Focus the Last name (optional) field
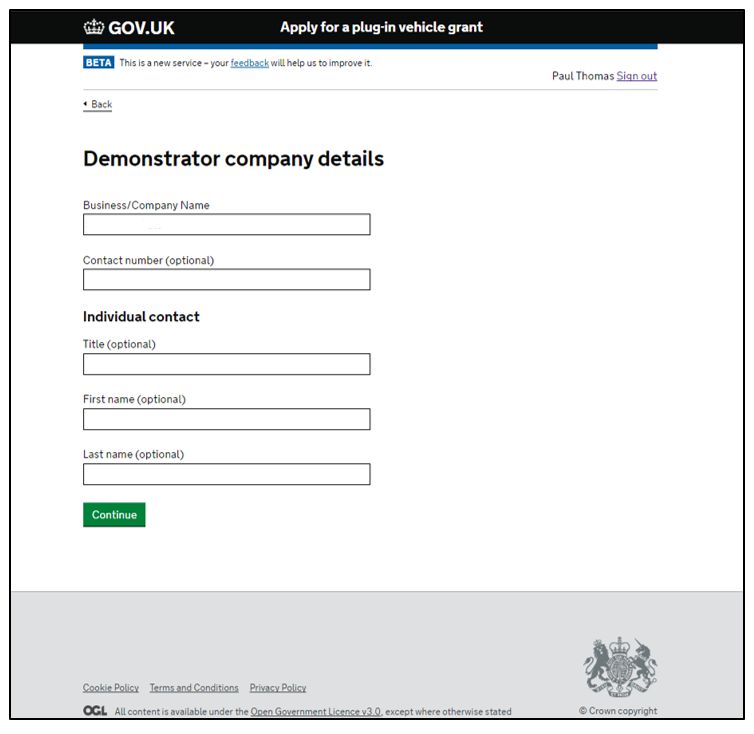754x734 pixels. (226, 474)
